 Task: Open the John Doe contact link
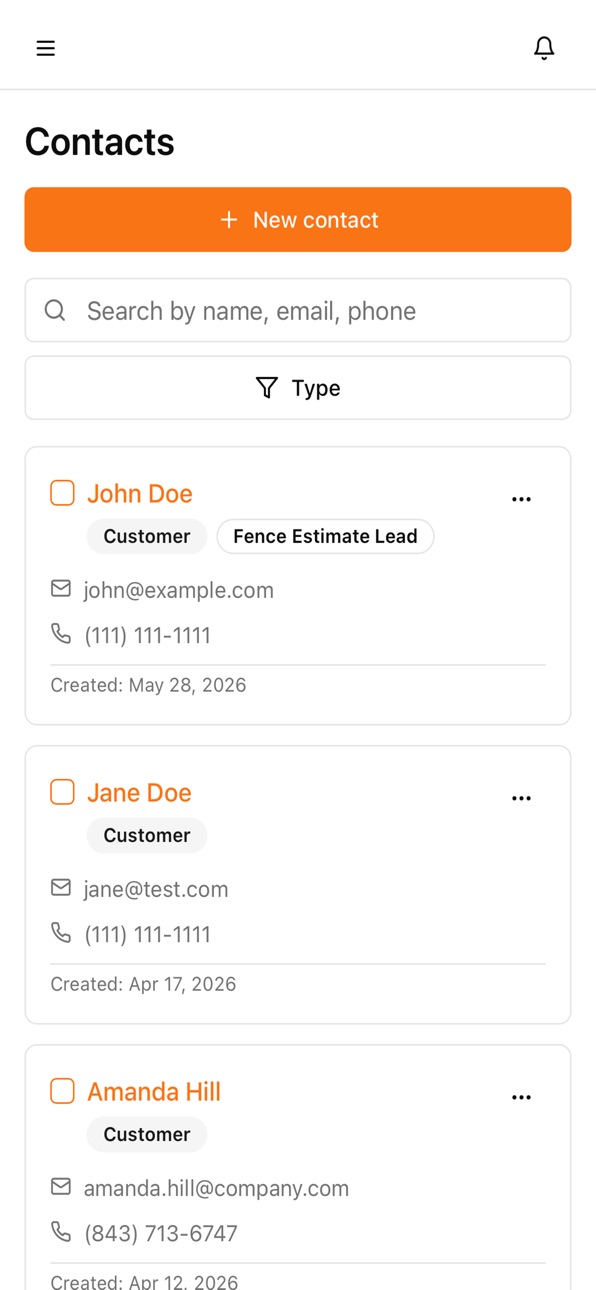coord(140,493)
